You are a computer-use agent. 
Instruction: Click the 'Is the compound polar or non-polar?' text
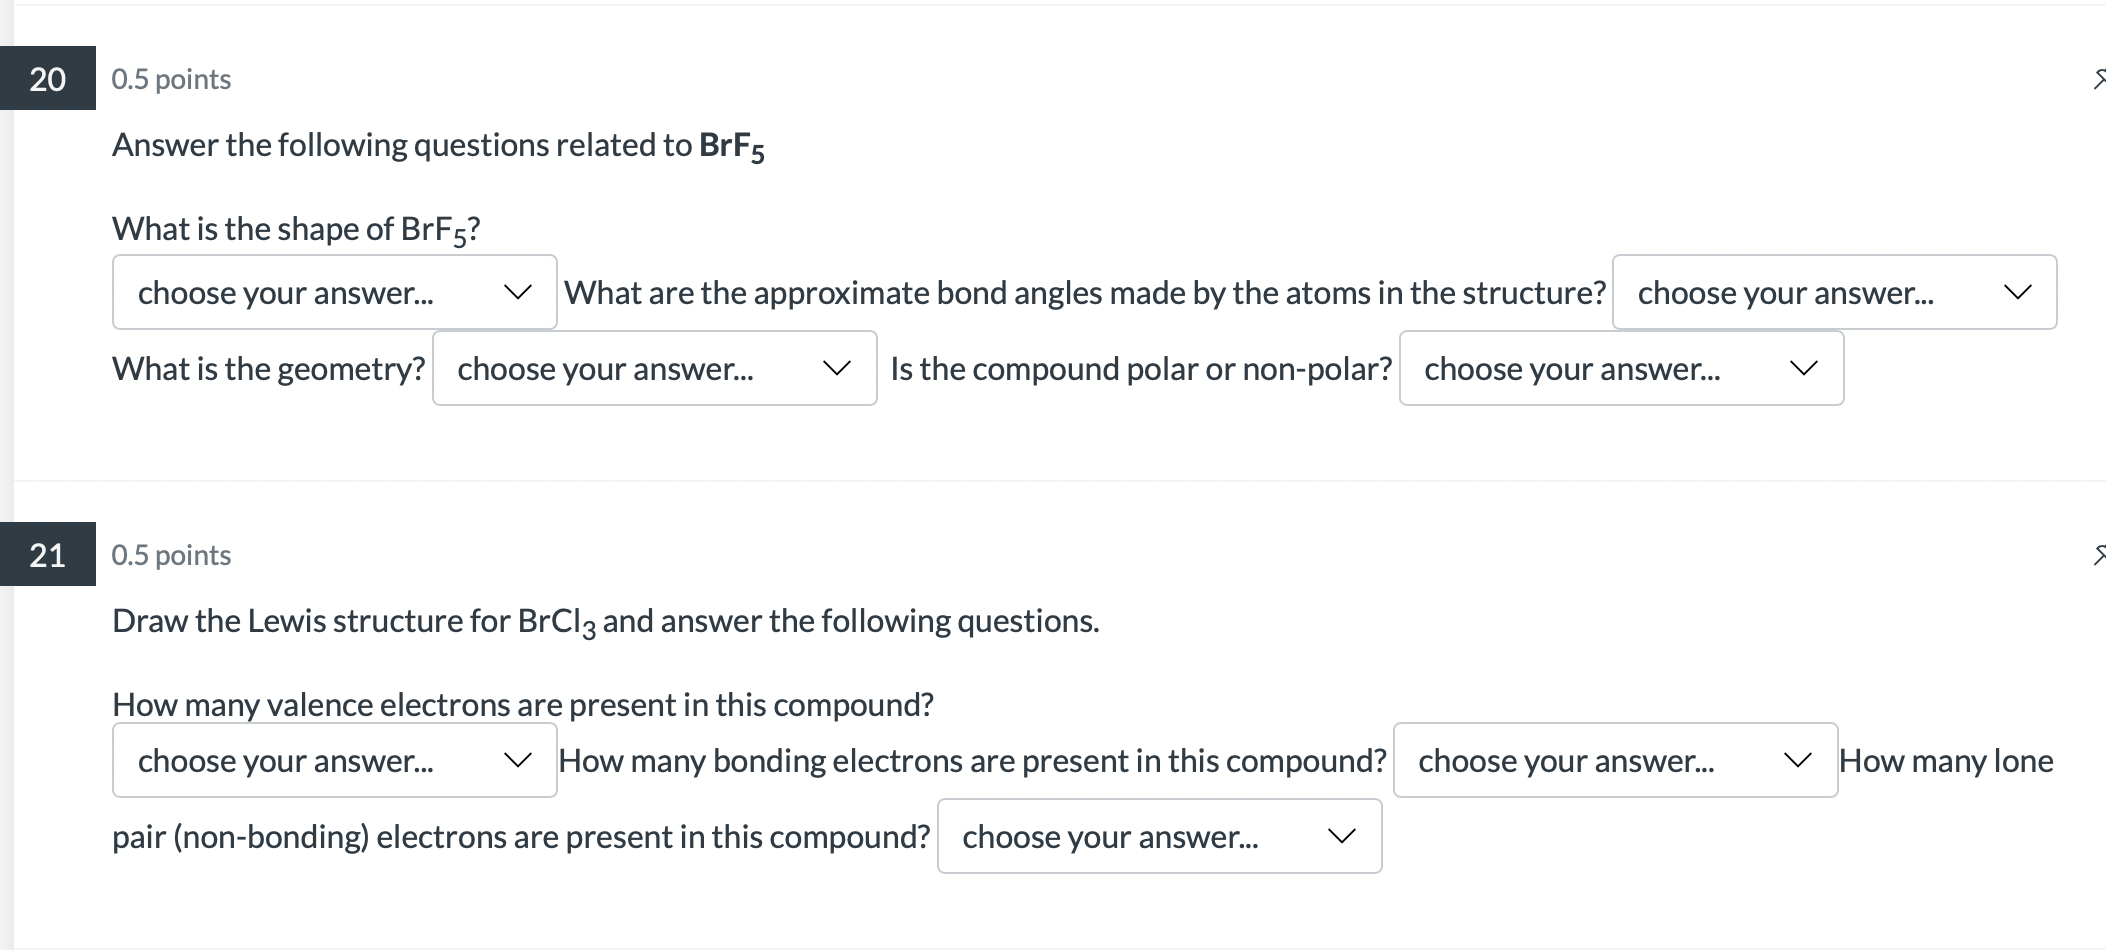tap(1140, 369)
